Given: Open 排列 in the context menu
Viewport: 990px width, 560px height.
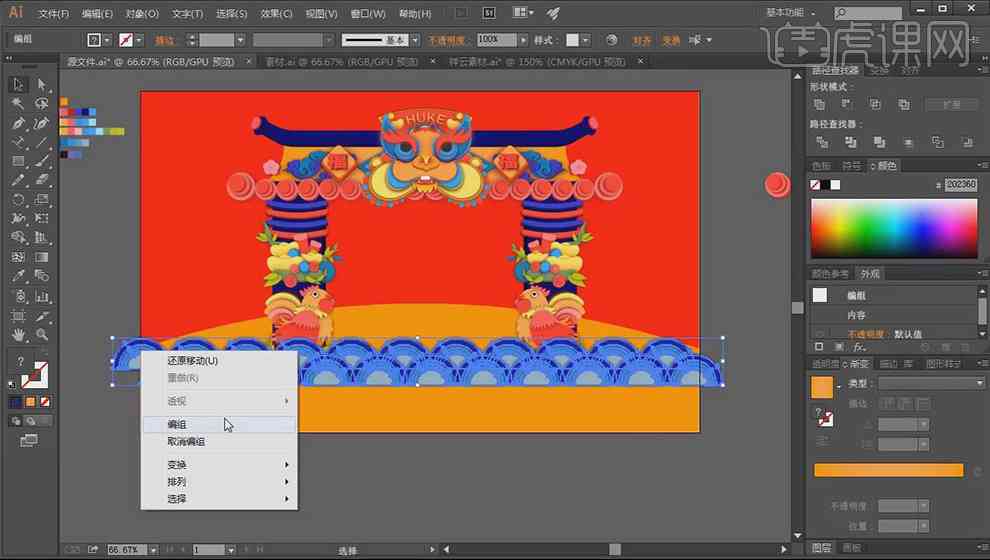Looking at the screenshot, I should (219, 482).
